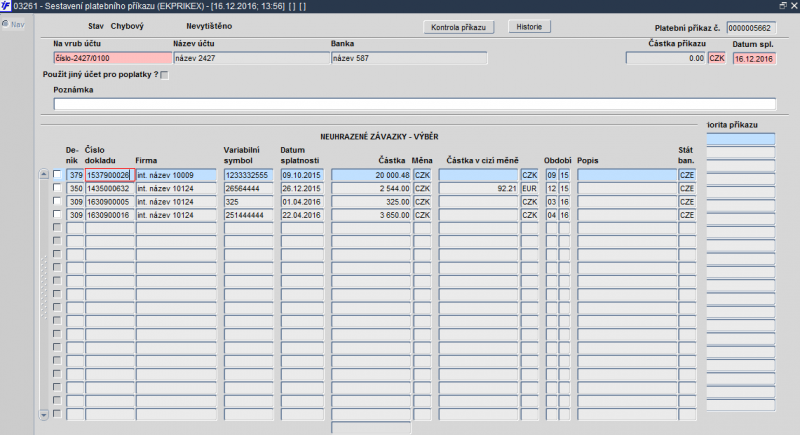Click the Nav icon in the left sidebar

[13, 24]
